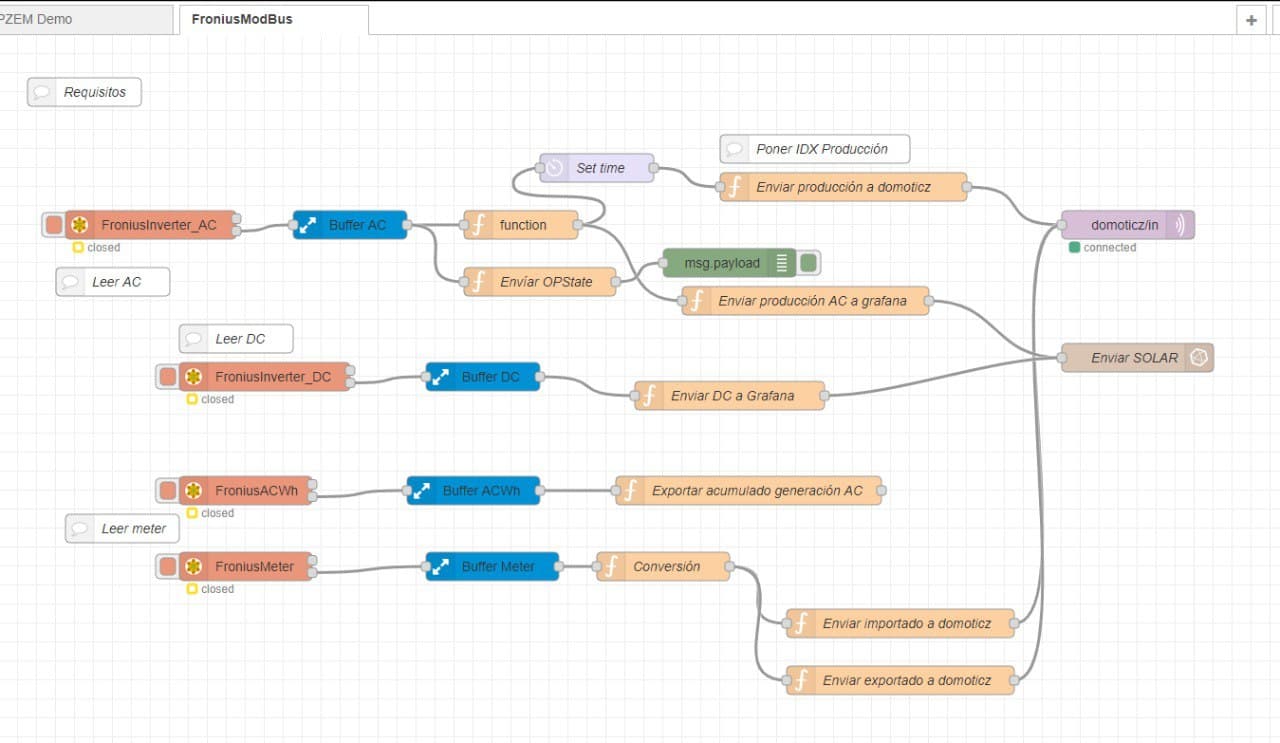Click the Requisitos comment bubble icon
Image resolution: width=1280 pixels, height=743 pixels.
coord(42,92)
